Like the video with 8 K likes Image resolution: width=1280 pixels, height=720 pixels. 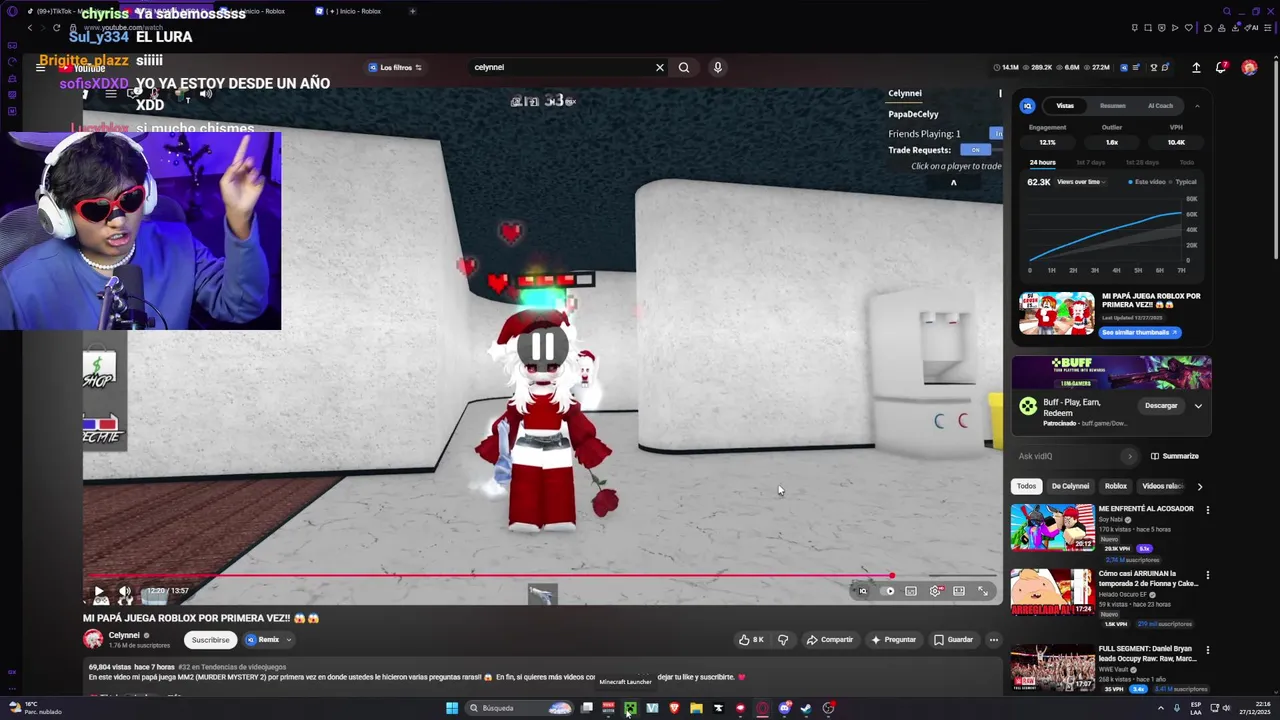(751, 640)
